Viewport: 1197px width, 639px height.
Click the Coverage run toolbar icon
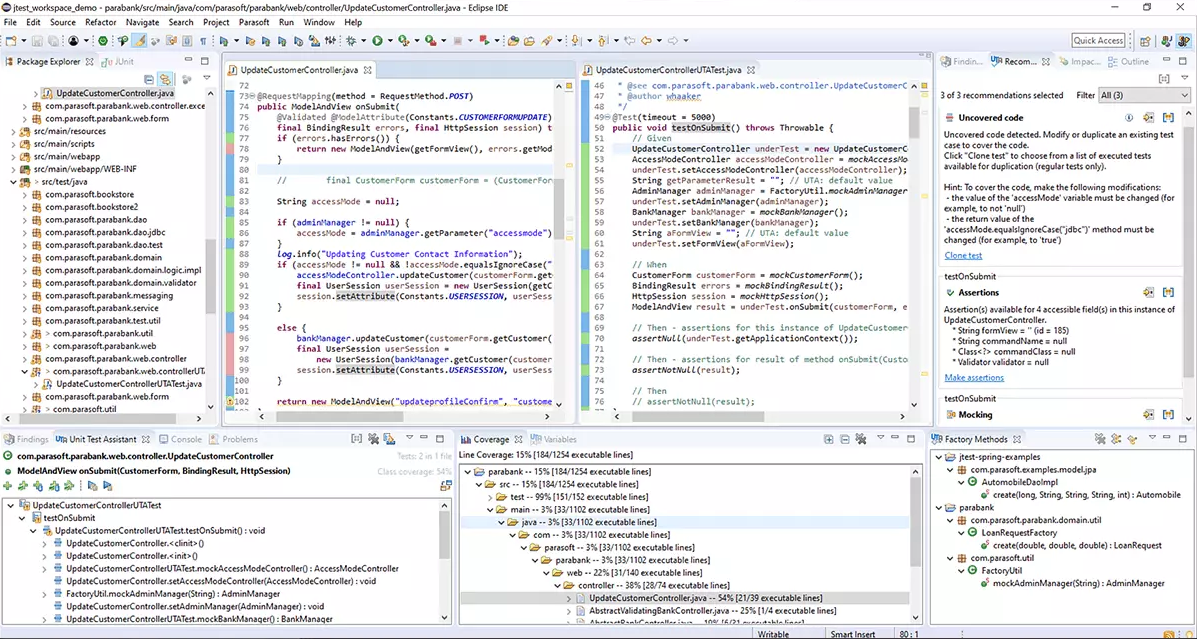point(403,40)
